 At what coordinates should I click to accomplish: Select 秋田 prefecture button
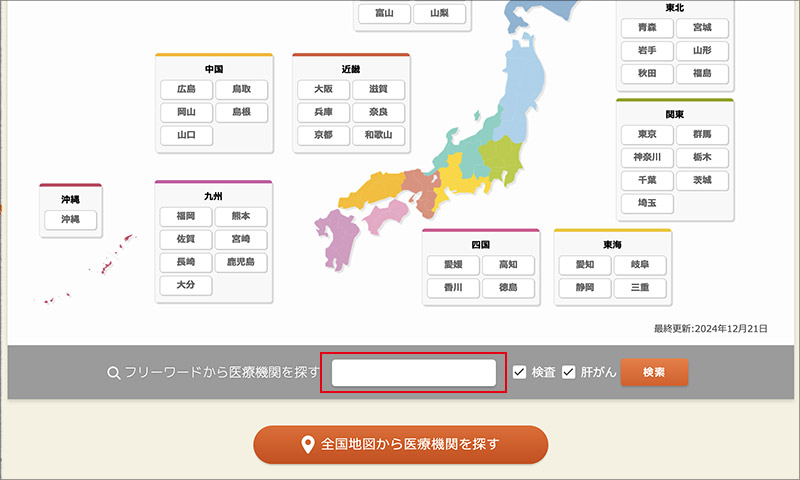[647, 74]
